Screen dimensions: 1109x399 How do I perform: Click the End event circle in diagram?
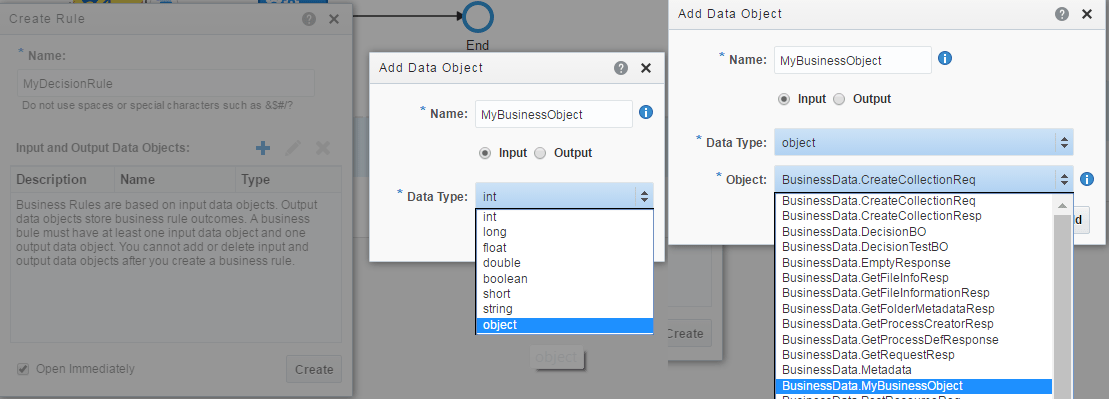point(478,18)
